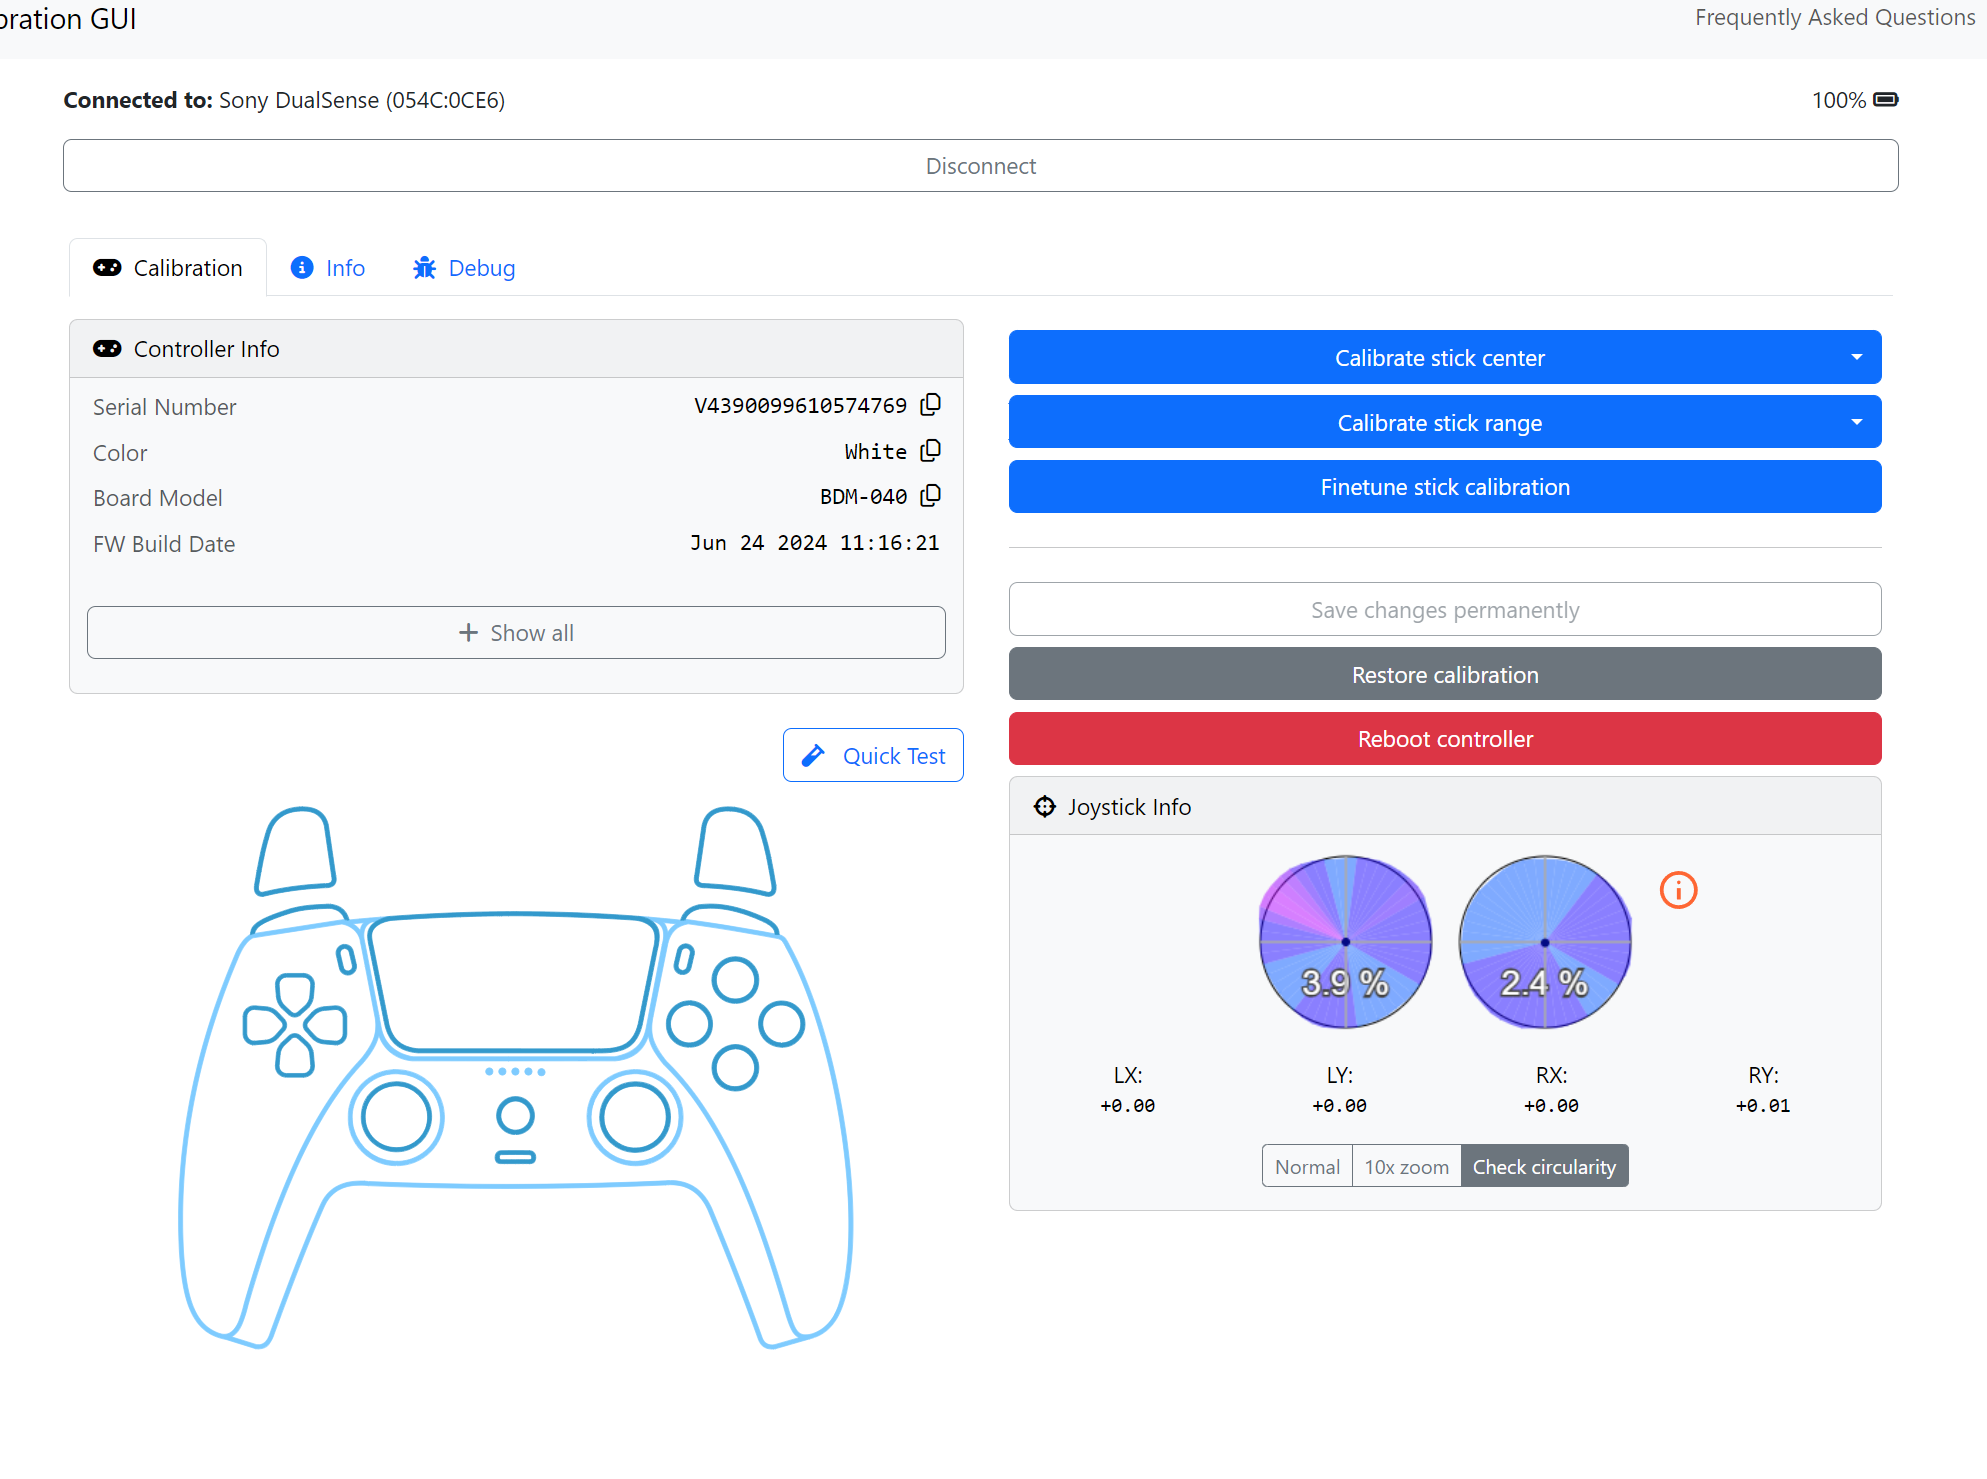
Task: Click the battery level icon
Action: tap(1885, 100)
